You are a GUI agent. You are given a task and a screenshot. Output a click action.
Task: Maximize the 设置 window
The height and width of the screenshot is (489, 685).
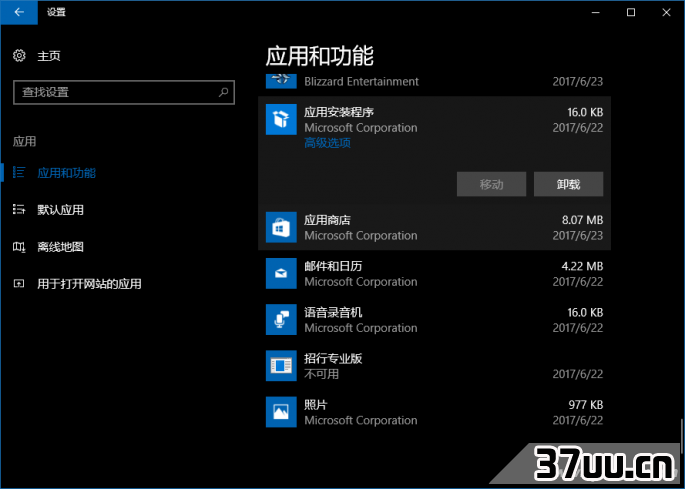631,12
